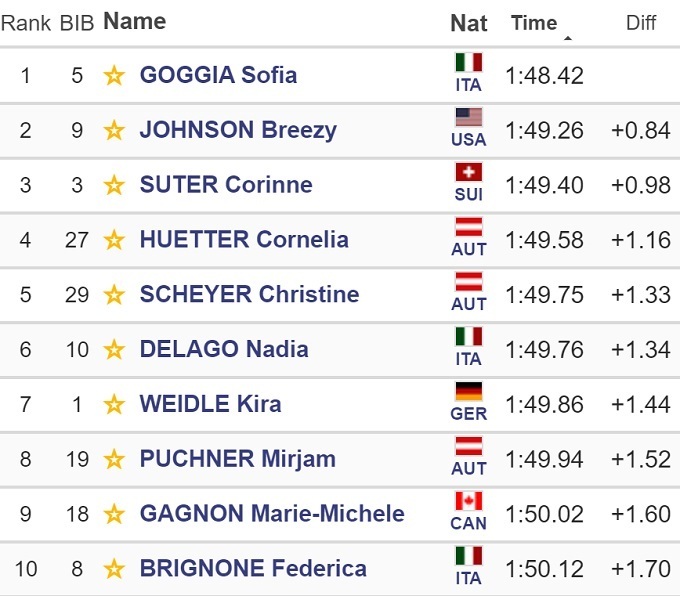Click the Swiss flag icon
Screen dimensions: 680x596
tap(468, 173)
